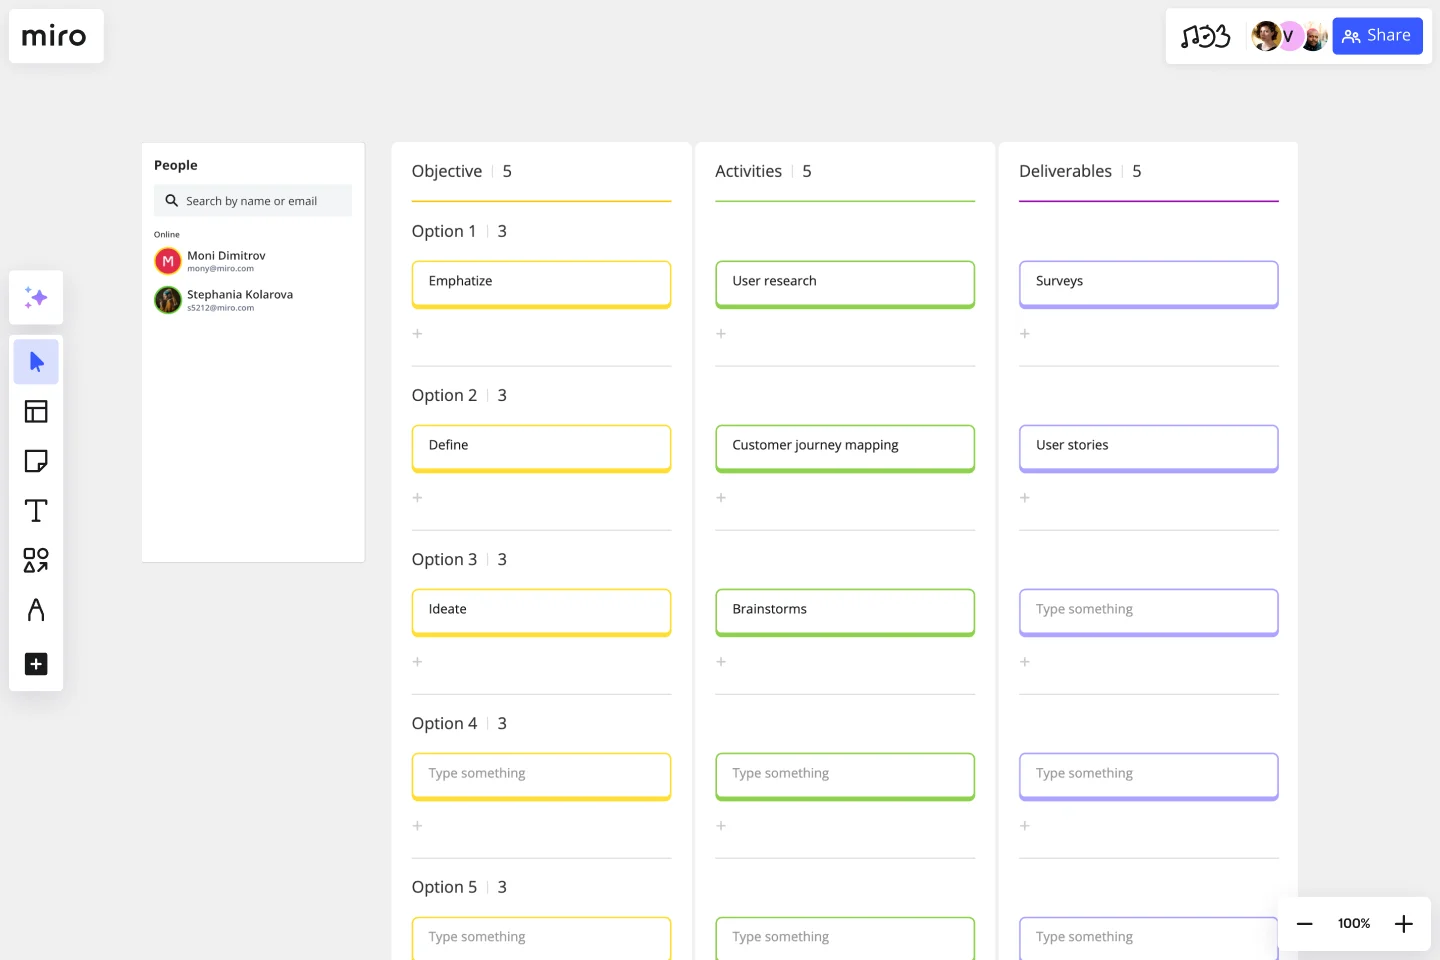
Task: Click Moni Dimitrov's red avatar
Action: [168, 261]
